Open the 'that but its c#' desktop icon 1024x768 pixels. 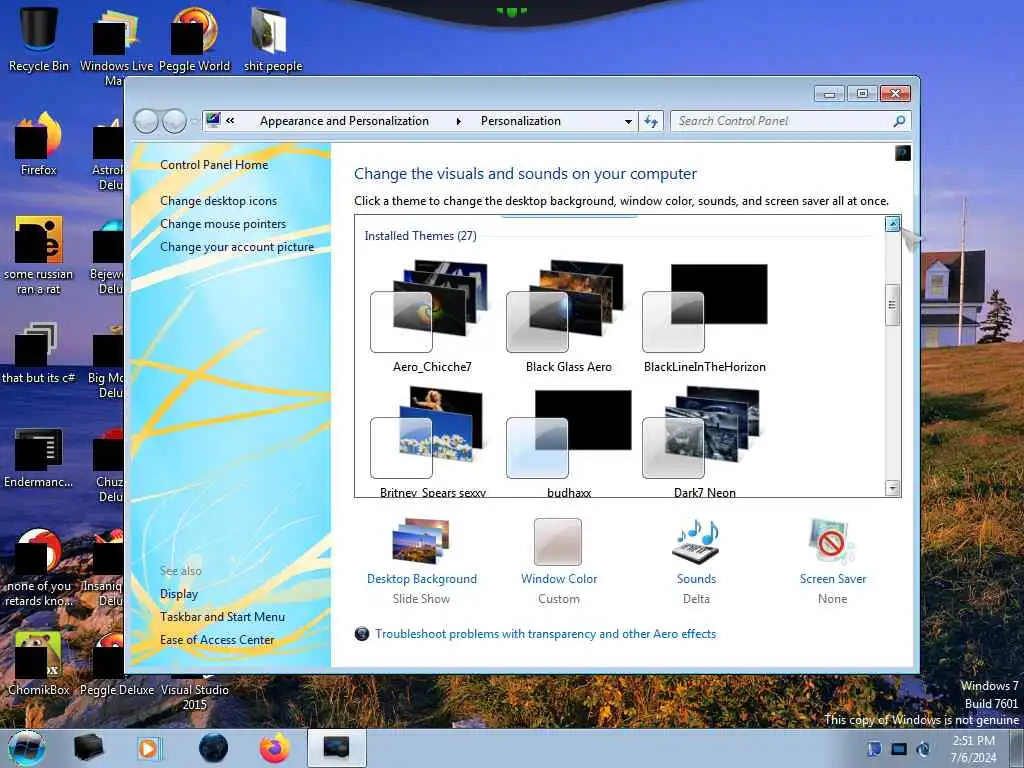(x=39, y=353)
